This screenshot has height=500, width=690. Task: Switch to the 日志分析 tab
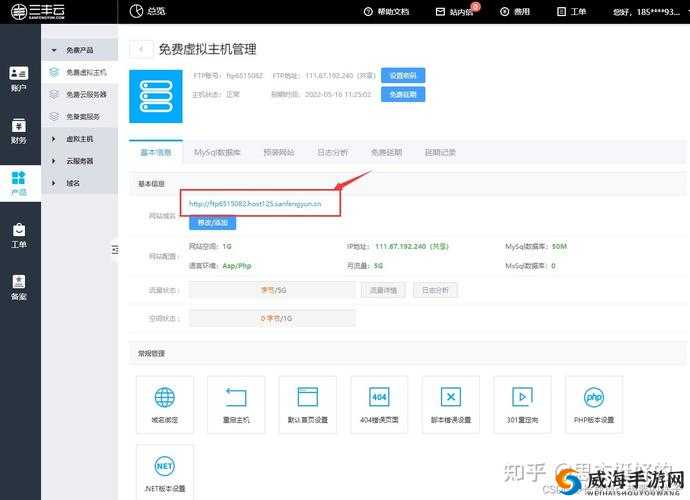[x=333, y=152]
